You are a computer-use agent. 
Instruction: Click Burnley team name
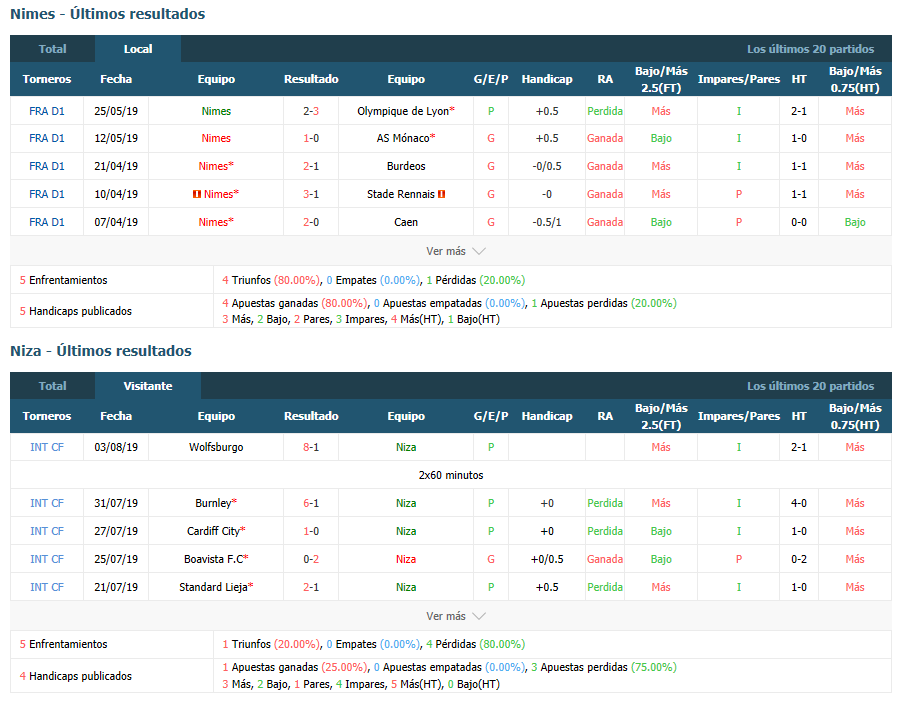(213, 503)
